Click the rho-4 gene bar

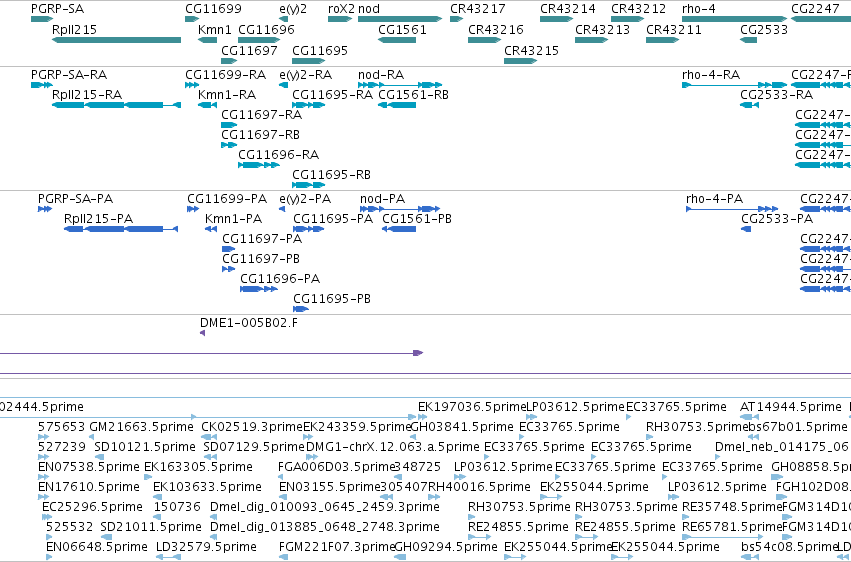[734, 19]
